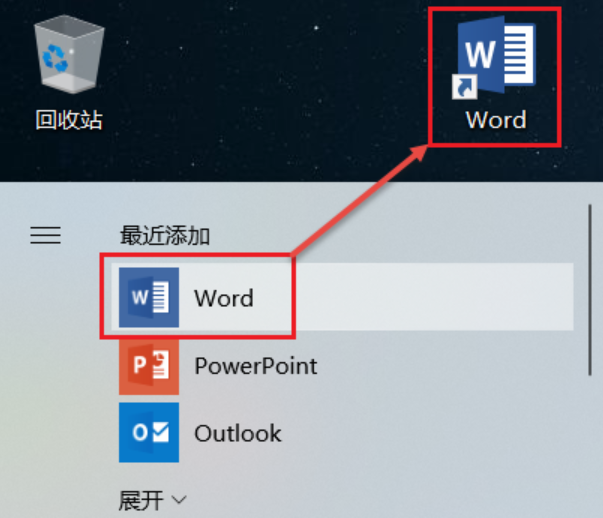
Task: Launch Word from the recently added list
Action: tap(342, 297)
